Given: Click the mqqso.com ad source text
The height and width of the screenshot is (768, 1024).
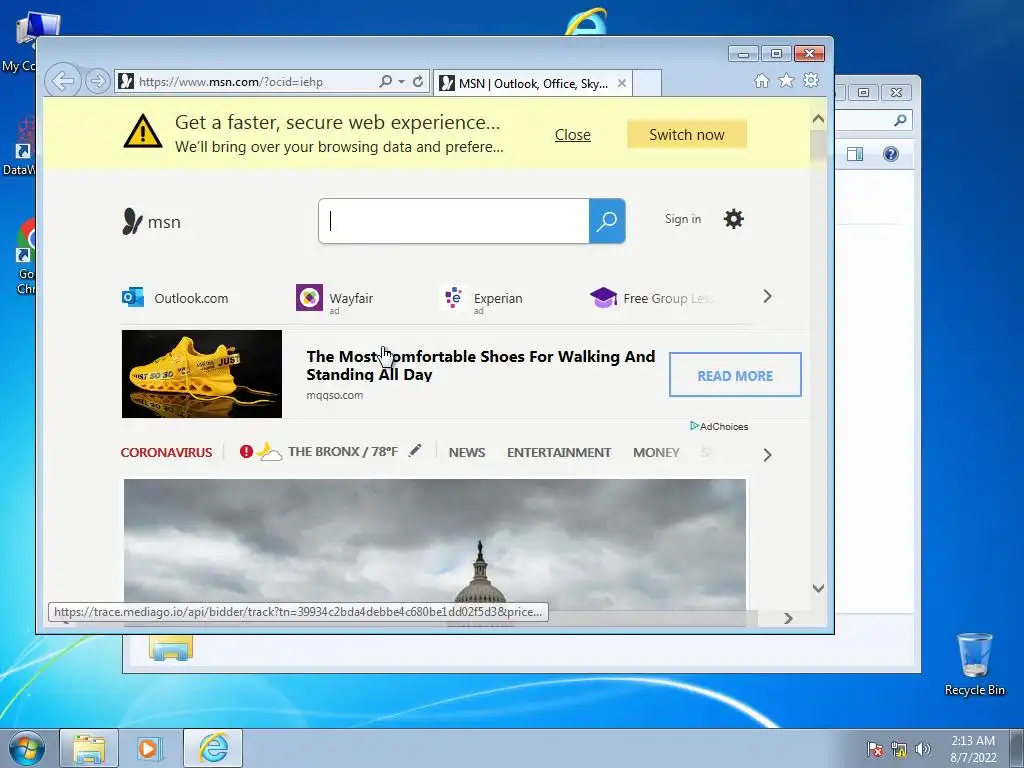Looking at the screenshot, I should [x=334, y=395].
